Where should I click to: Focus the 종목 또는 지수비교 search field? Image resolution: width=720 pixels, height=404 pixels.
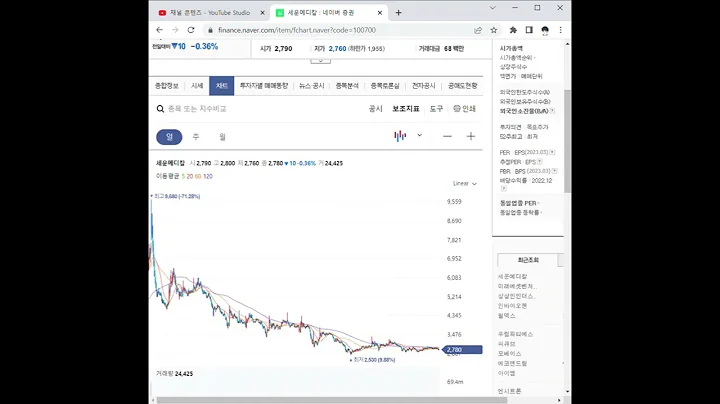[x=197, y=109]
